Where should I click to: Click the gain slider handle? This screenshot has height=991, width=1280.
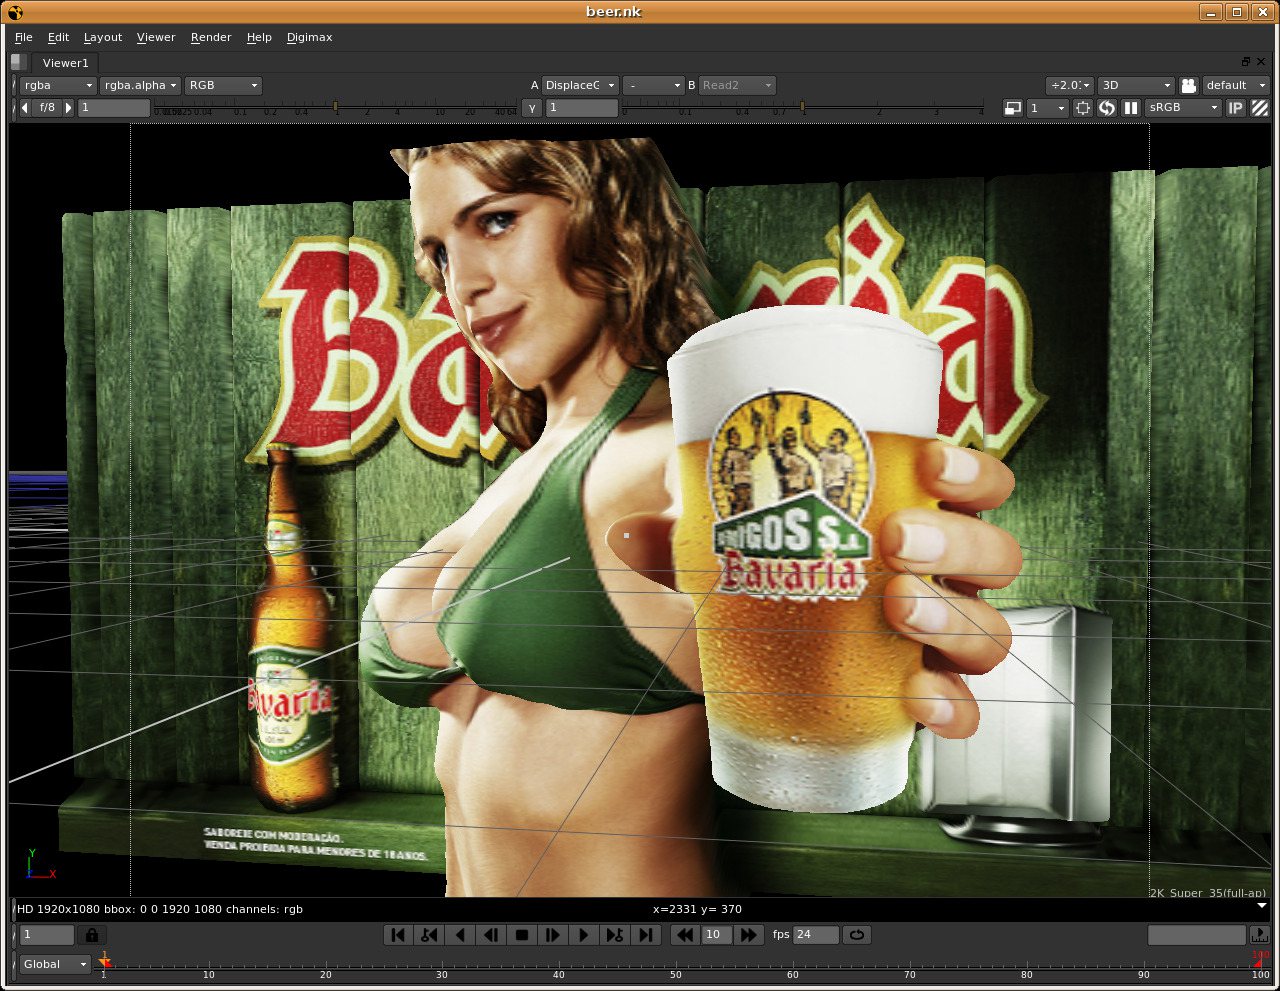(335, 106)
